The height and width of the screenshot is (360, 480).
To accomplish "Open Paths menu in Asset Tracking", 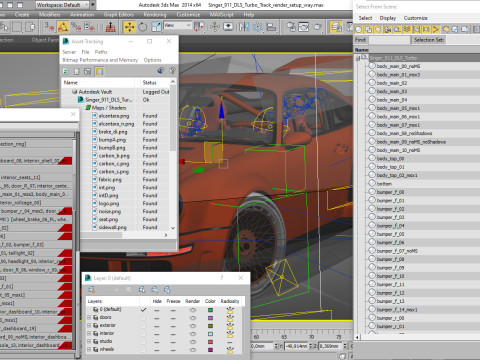I will point(101,52).
